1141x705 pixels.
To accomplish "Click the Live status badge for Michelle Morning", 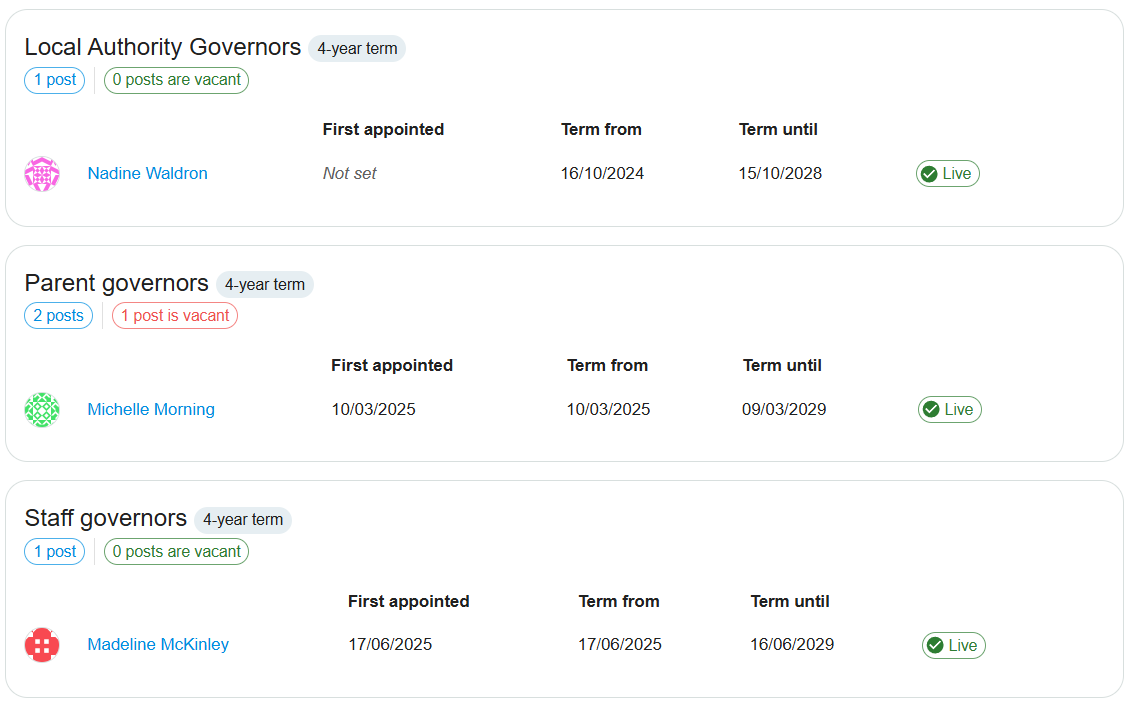I will pyautogui.click(x=949, y=410).
